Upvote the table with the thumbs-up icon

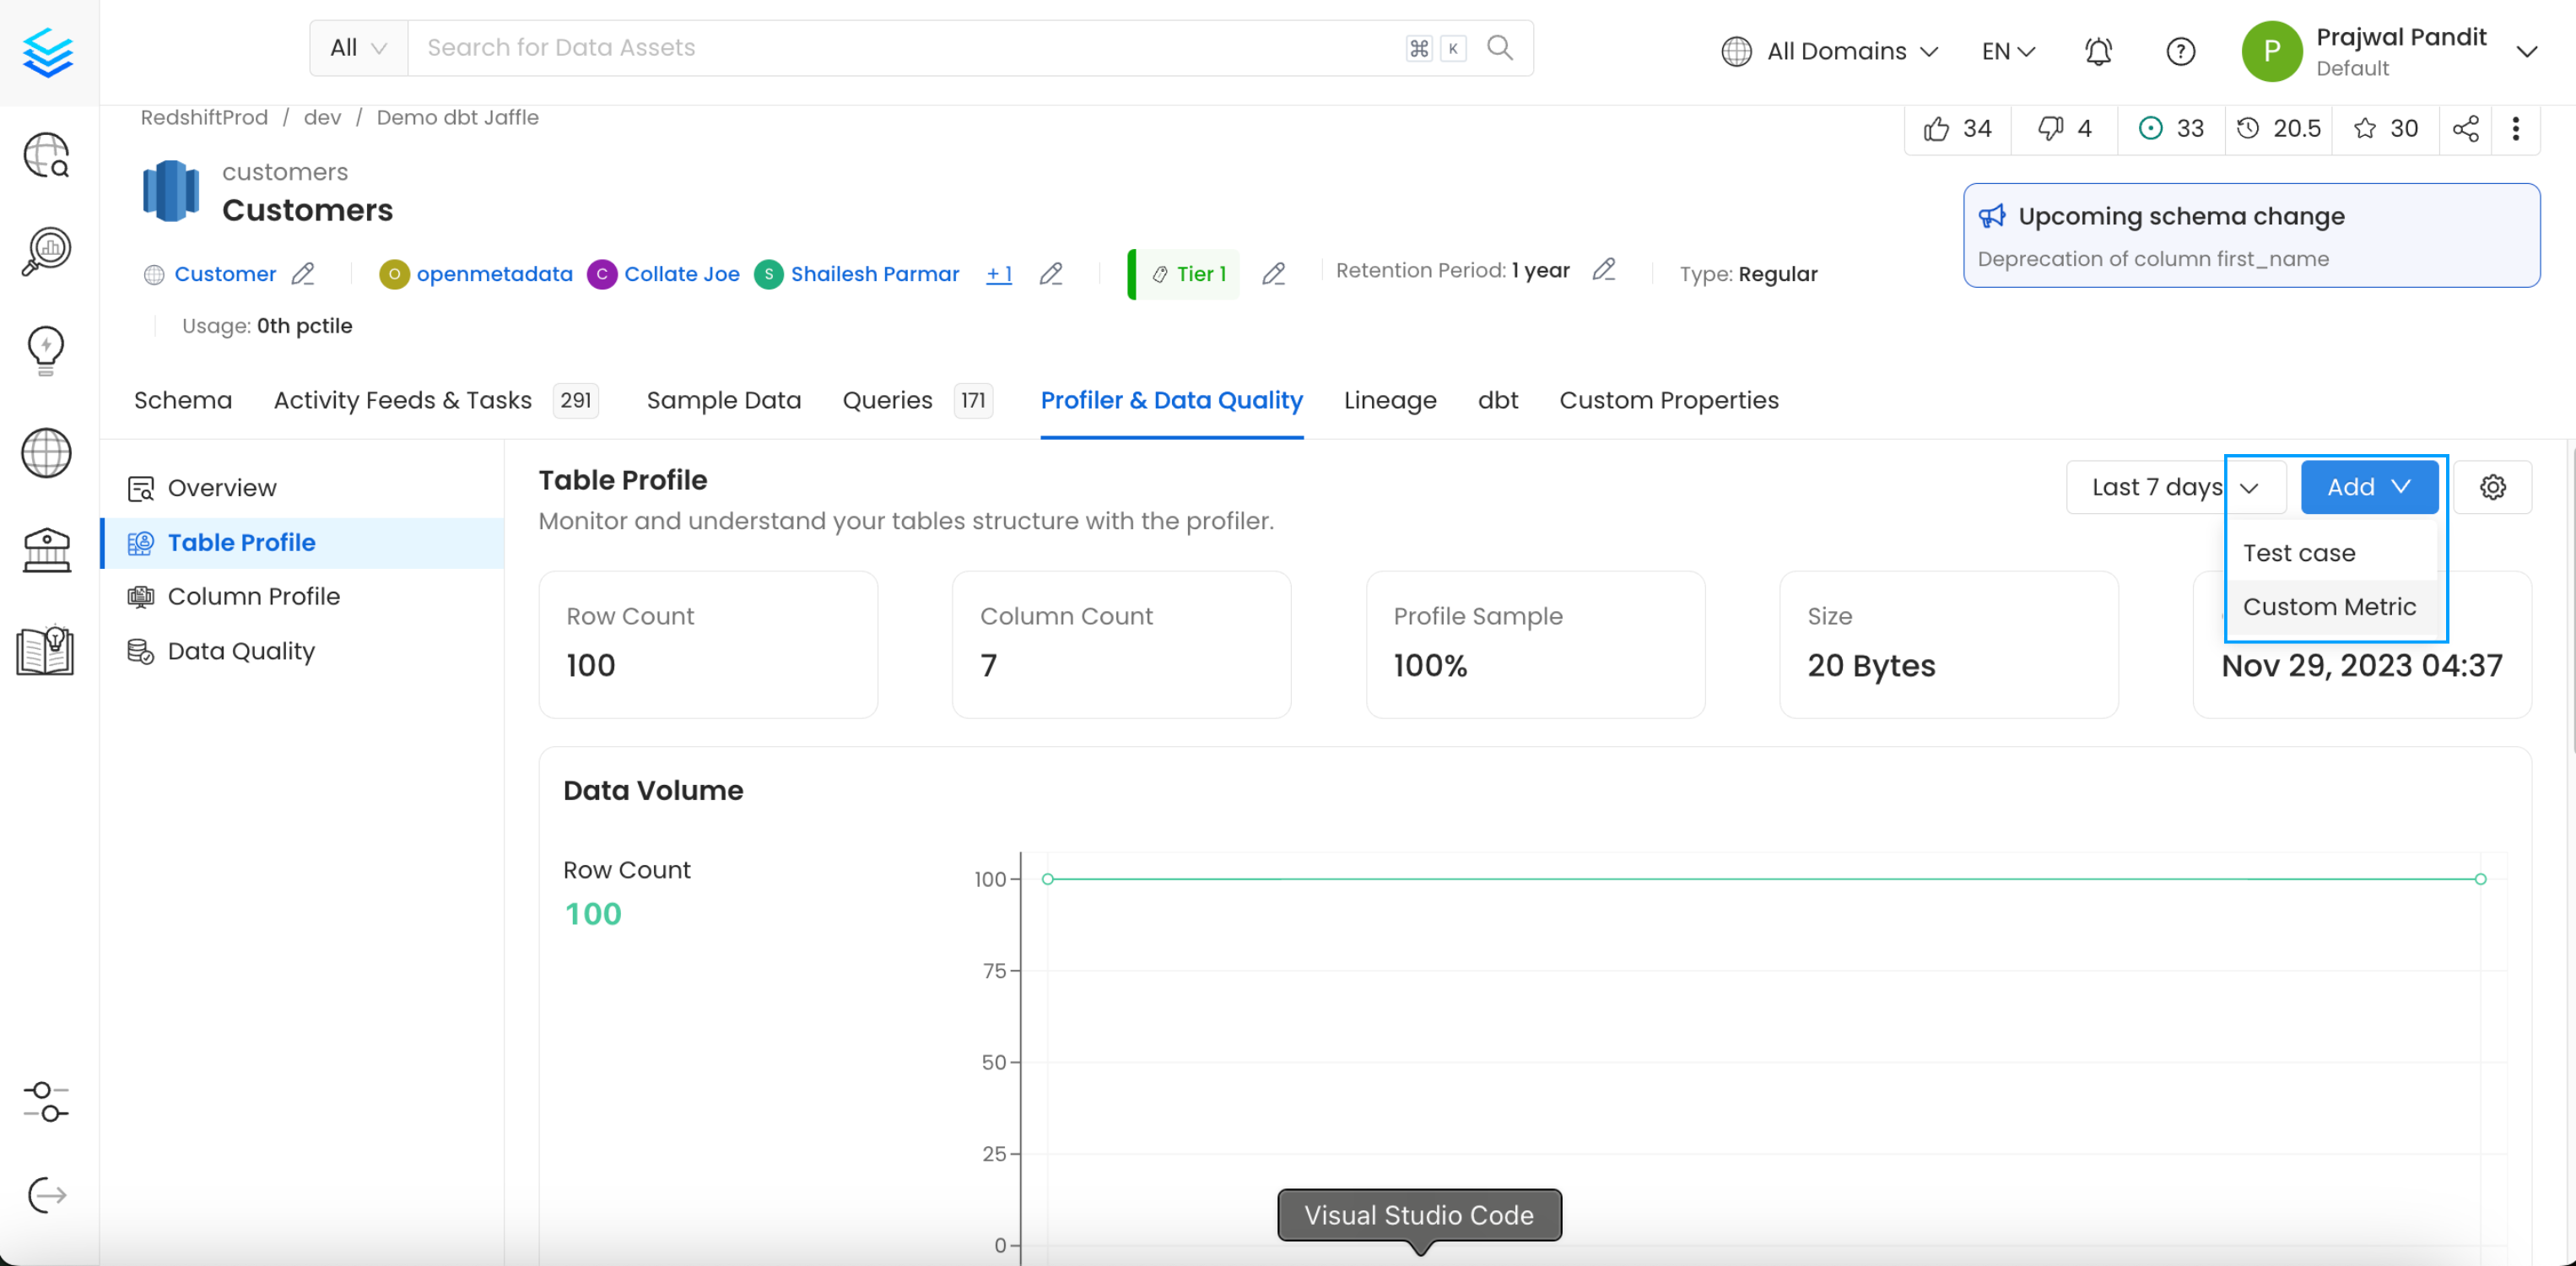[1938, 128]
